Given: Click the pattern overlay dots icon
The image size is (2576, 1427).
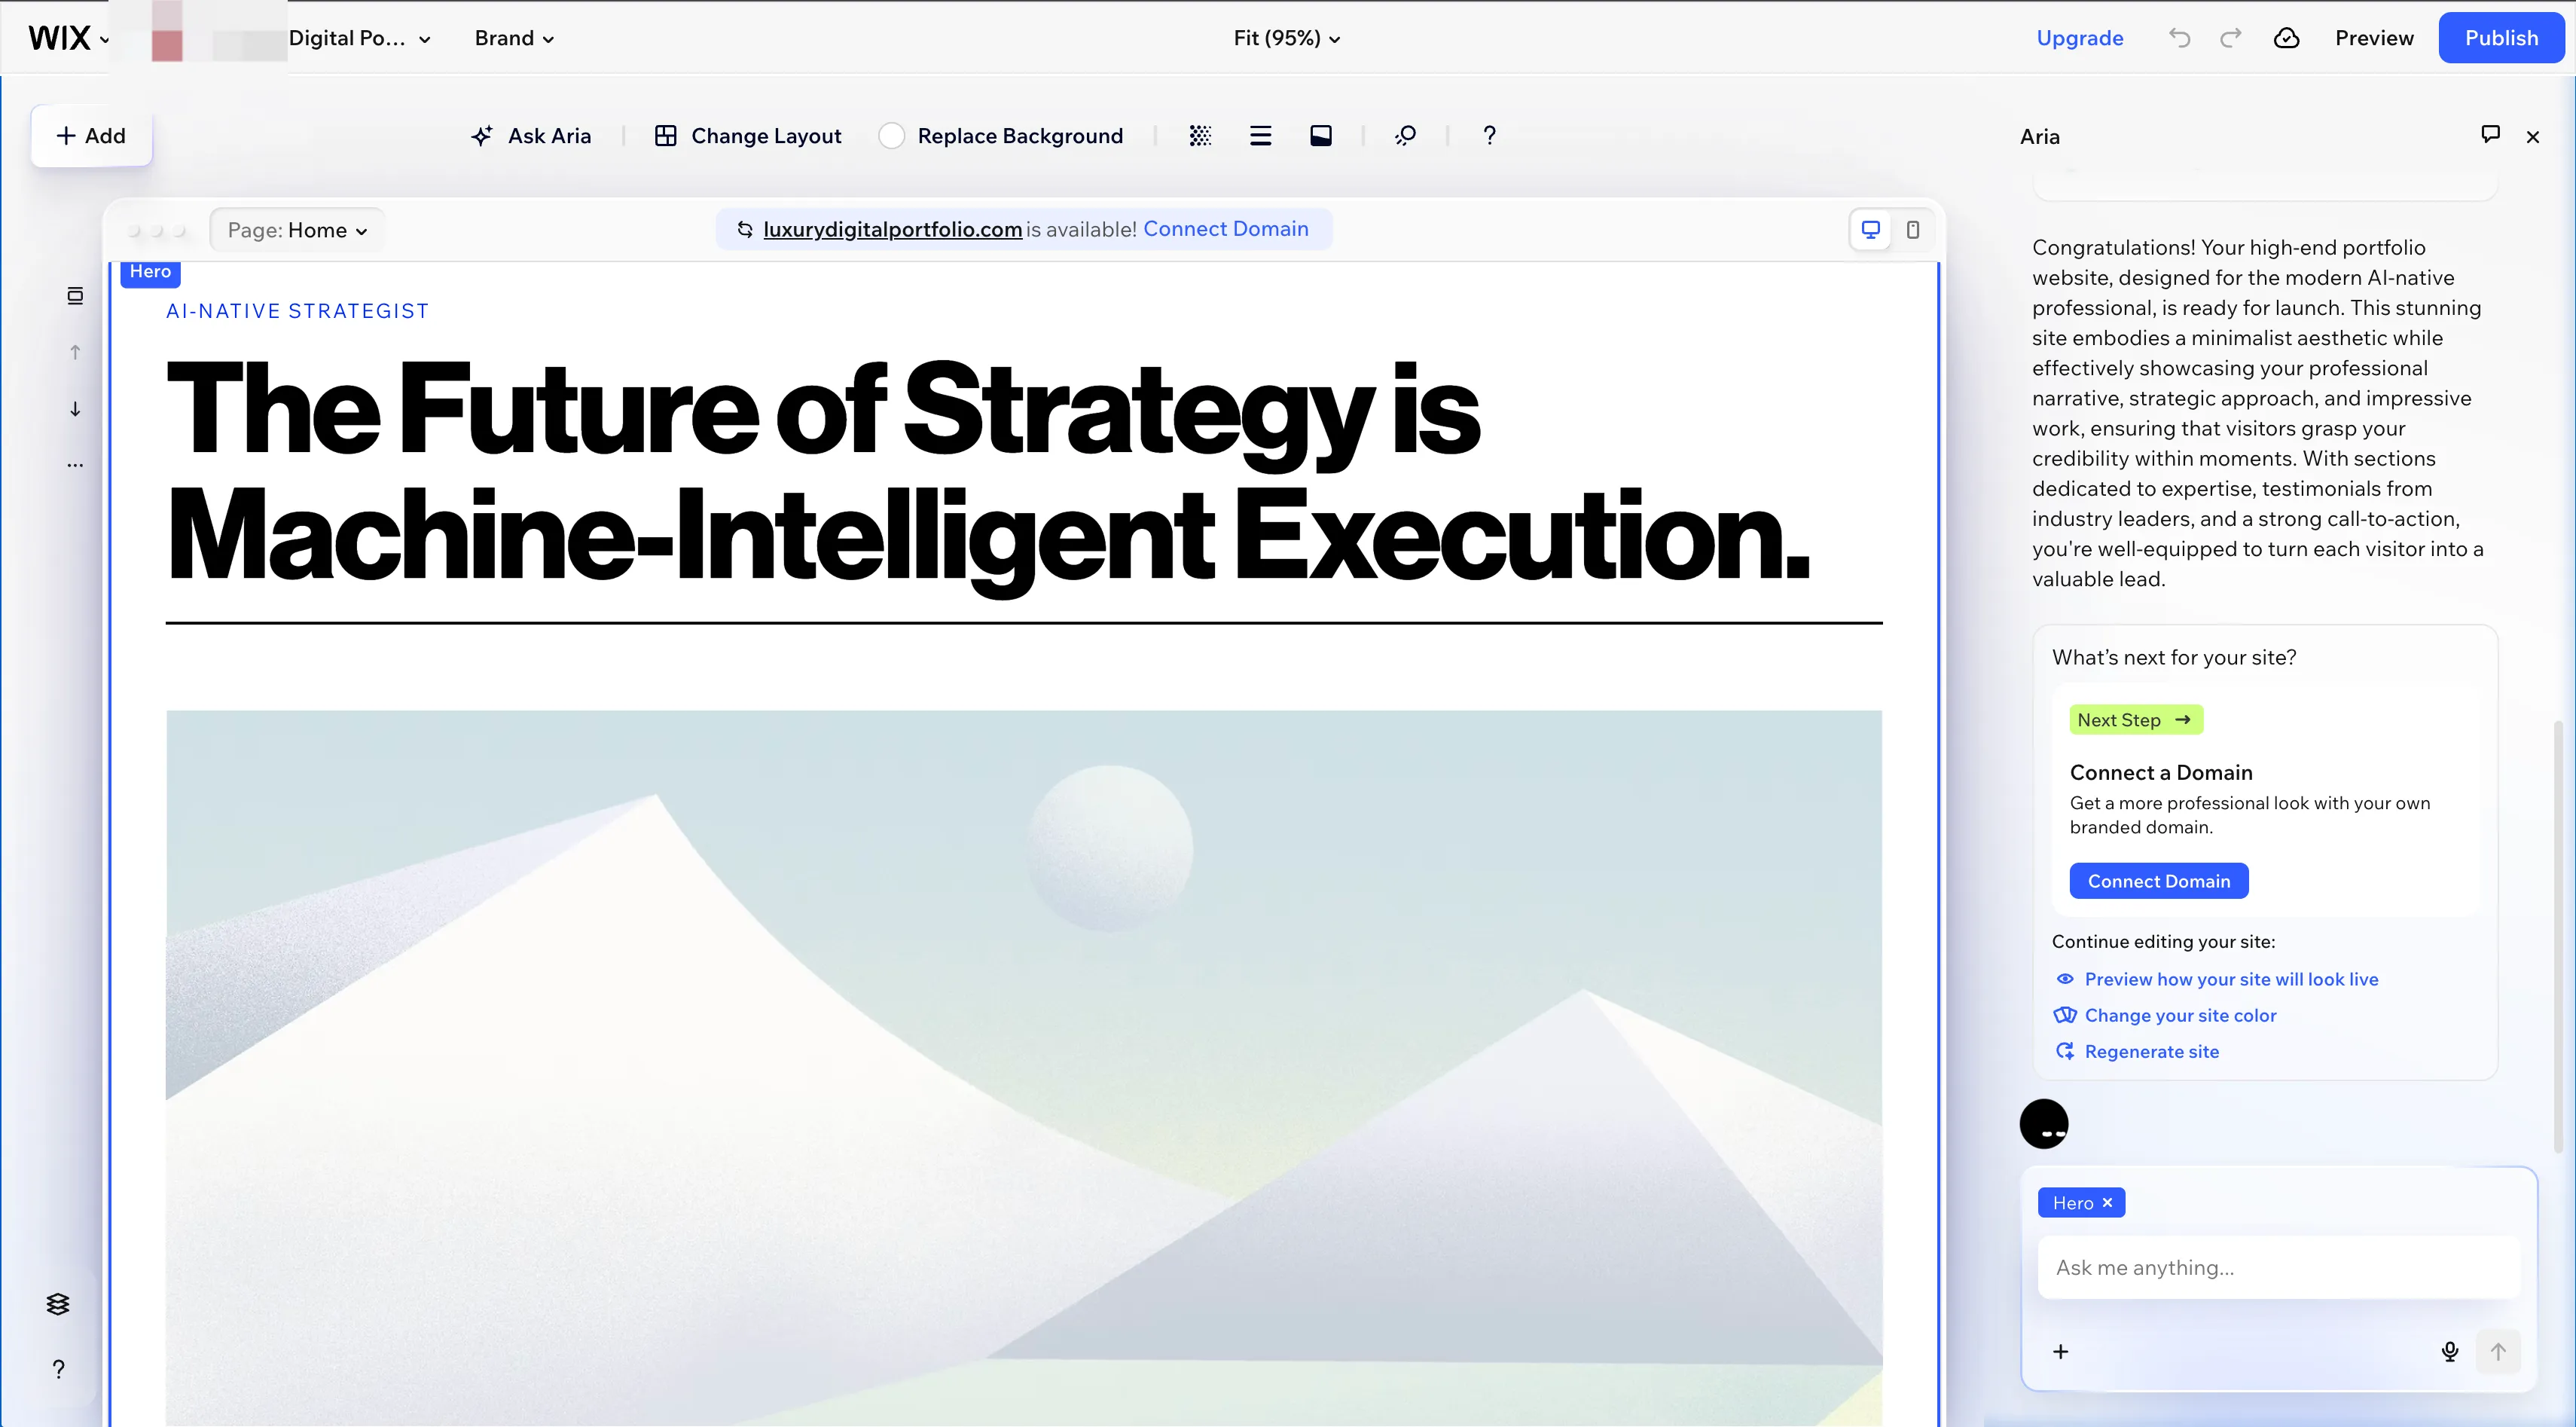Looking at the screenshot, I should (x=1201, y=136).
